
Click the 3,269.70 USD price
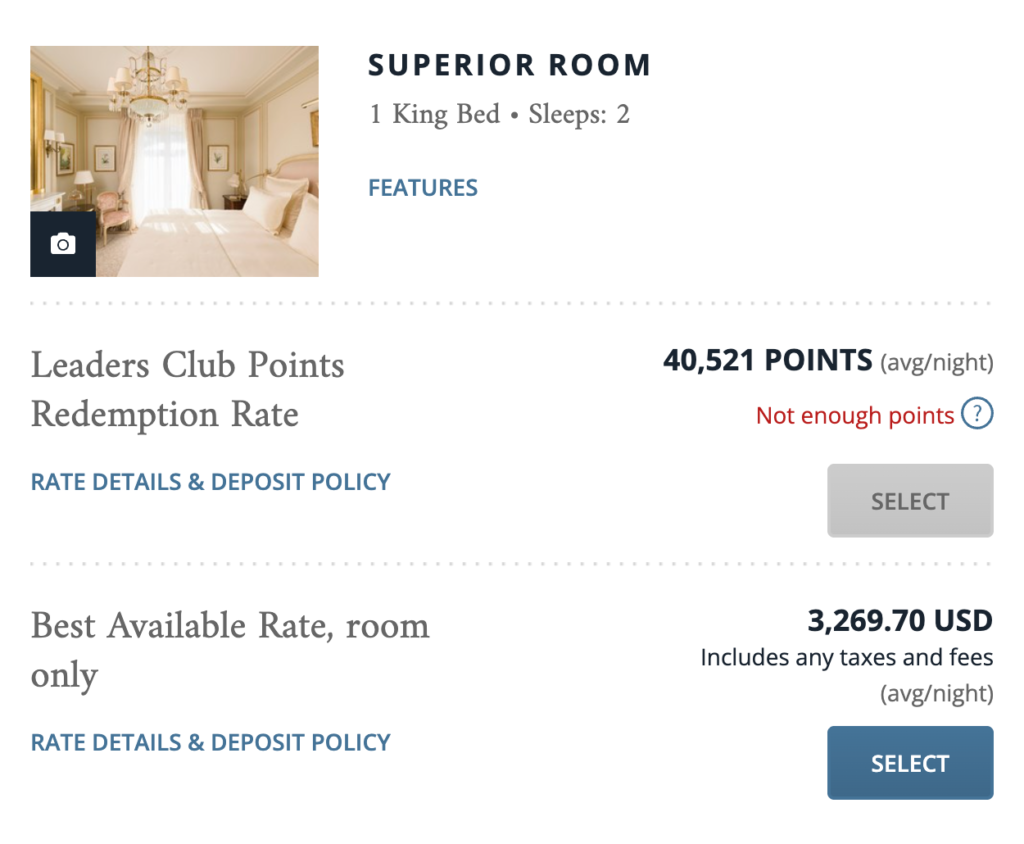point(900,621)
